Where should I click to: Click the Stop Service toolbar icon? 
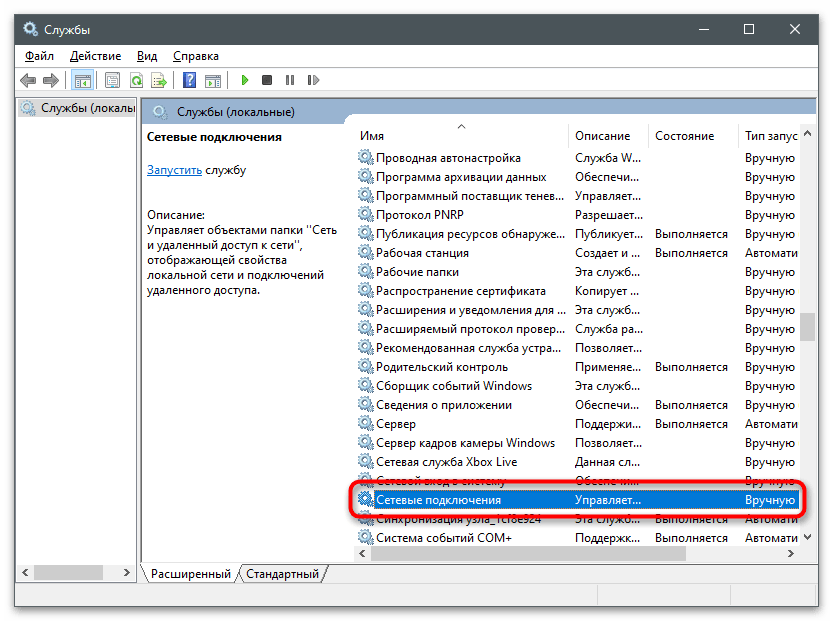[x=267, y=80]
